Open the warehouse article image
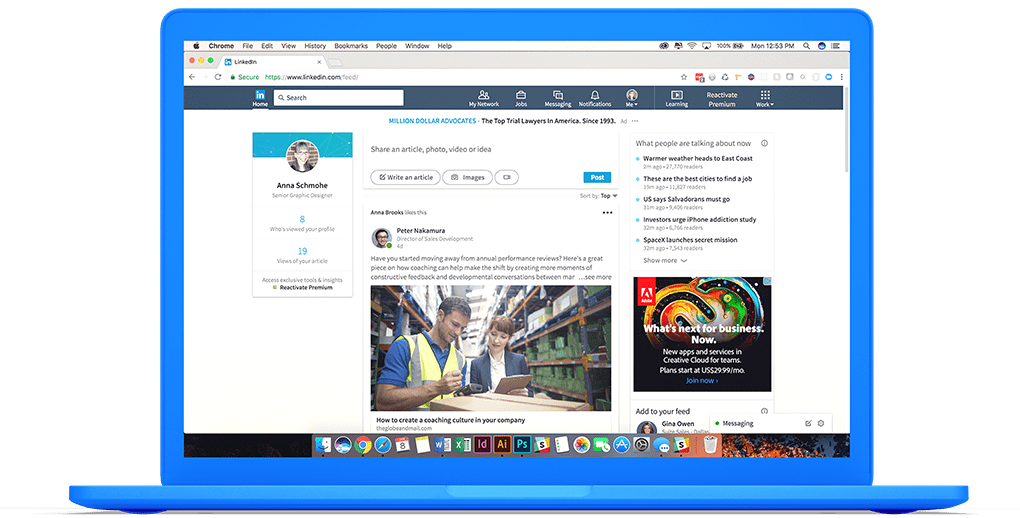The width and height of the screenshot is (1020, 518). pos(490,348)
